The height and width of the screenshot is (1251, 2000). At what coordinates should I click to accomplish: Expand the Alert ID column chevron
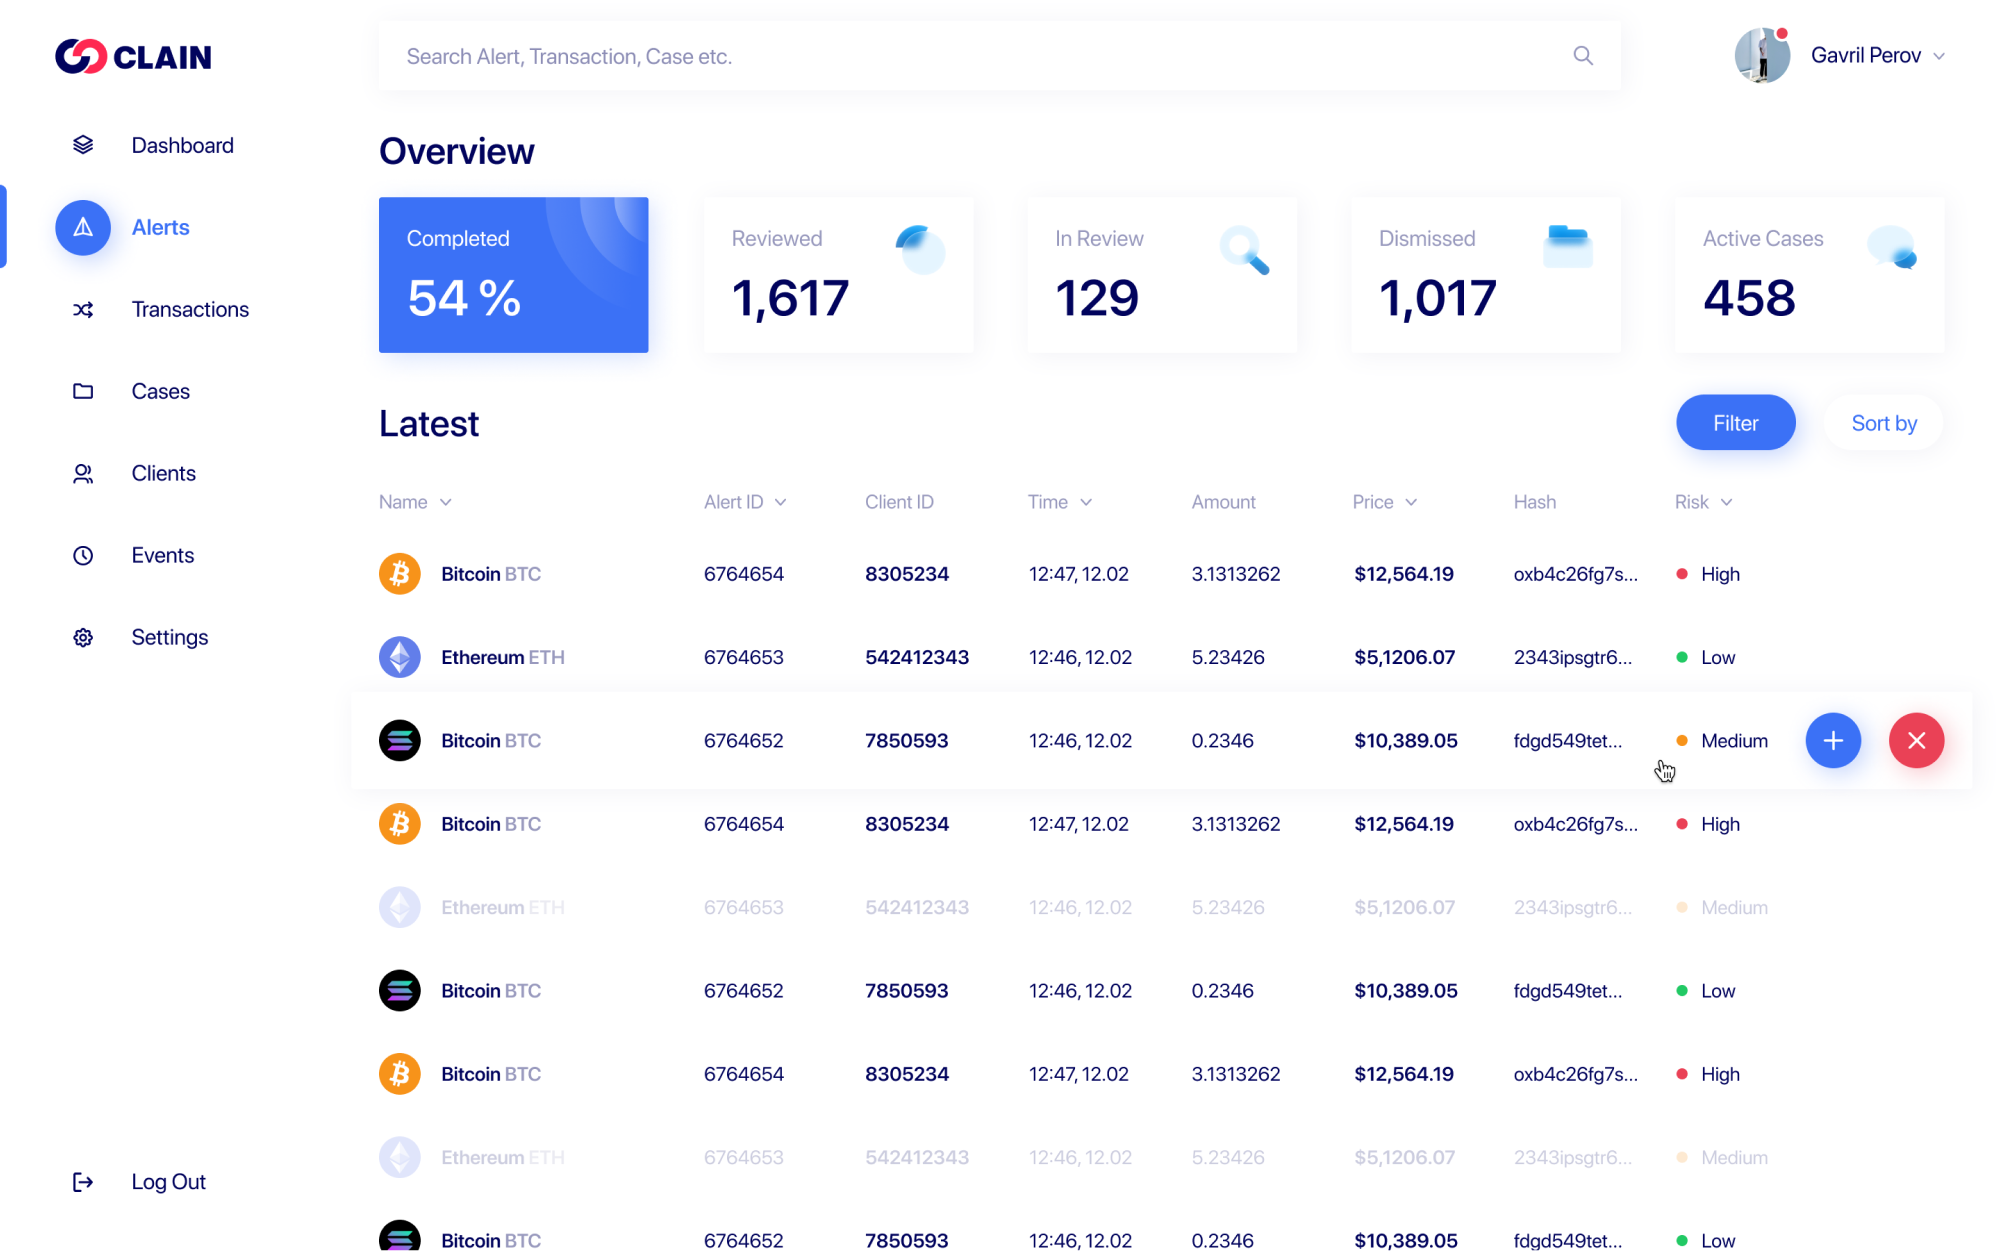point(781,502)
